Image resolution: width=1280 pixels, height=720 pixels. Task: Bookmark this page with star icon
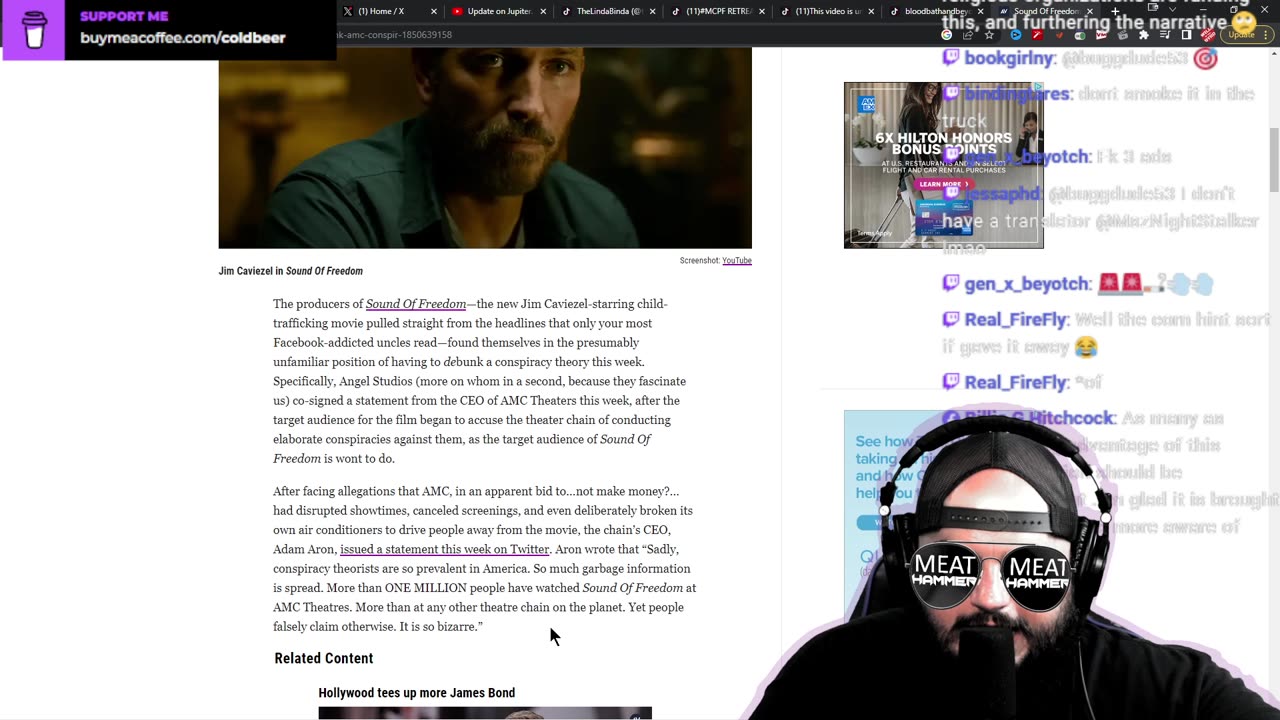coord(989,35)
